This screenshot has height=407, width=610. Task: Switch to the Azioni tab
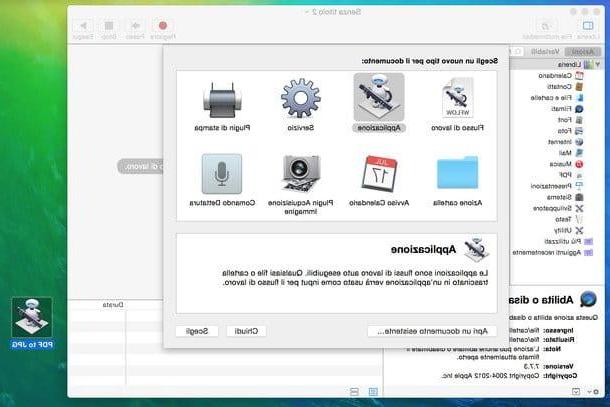[x=583, y=51]
